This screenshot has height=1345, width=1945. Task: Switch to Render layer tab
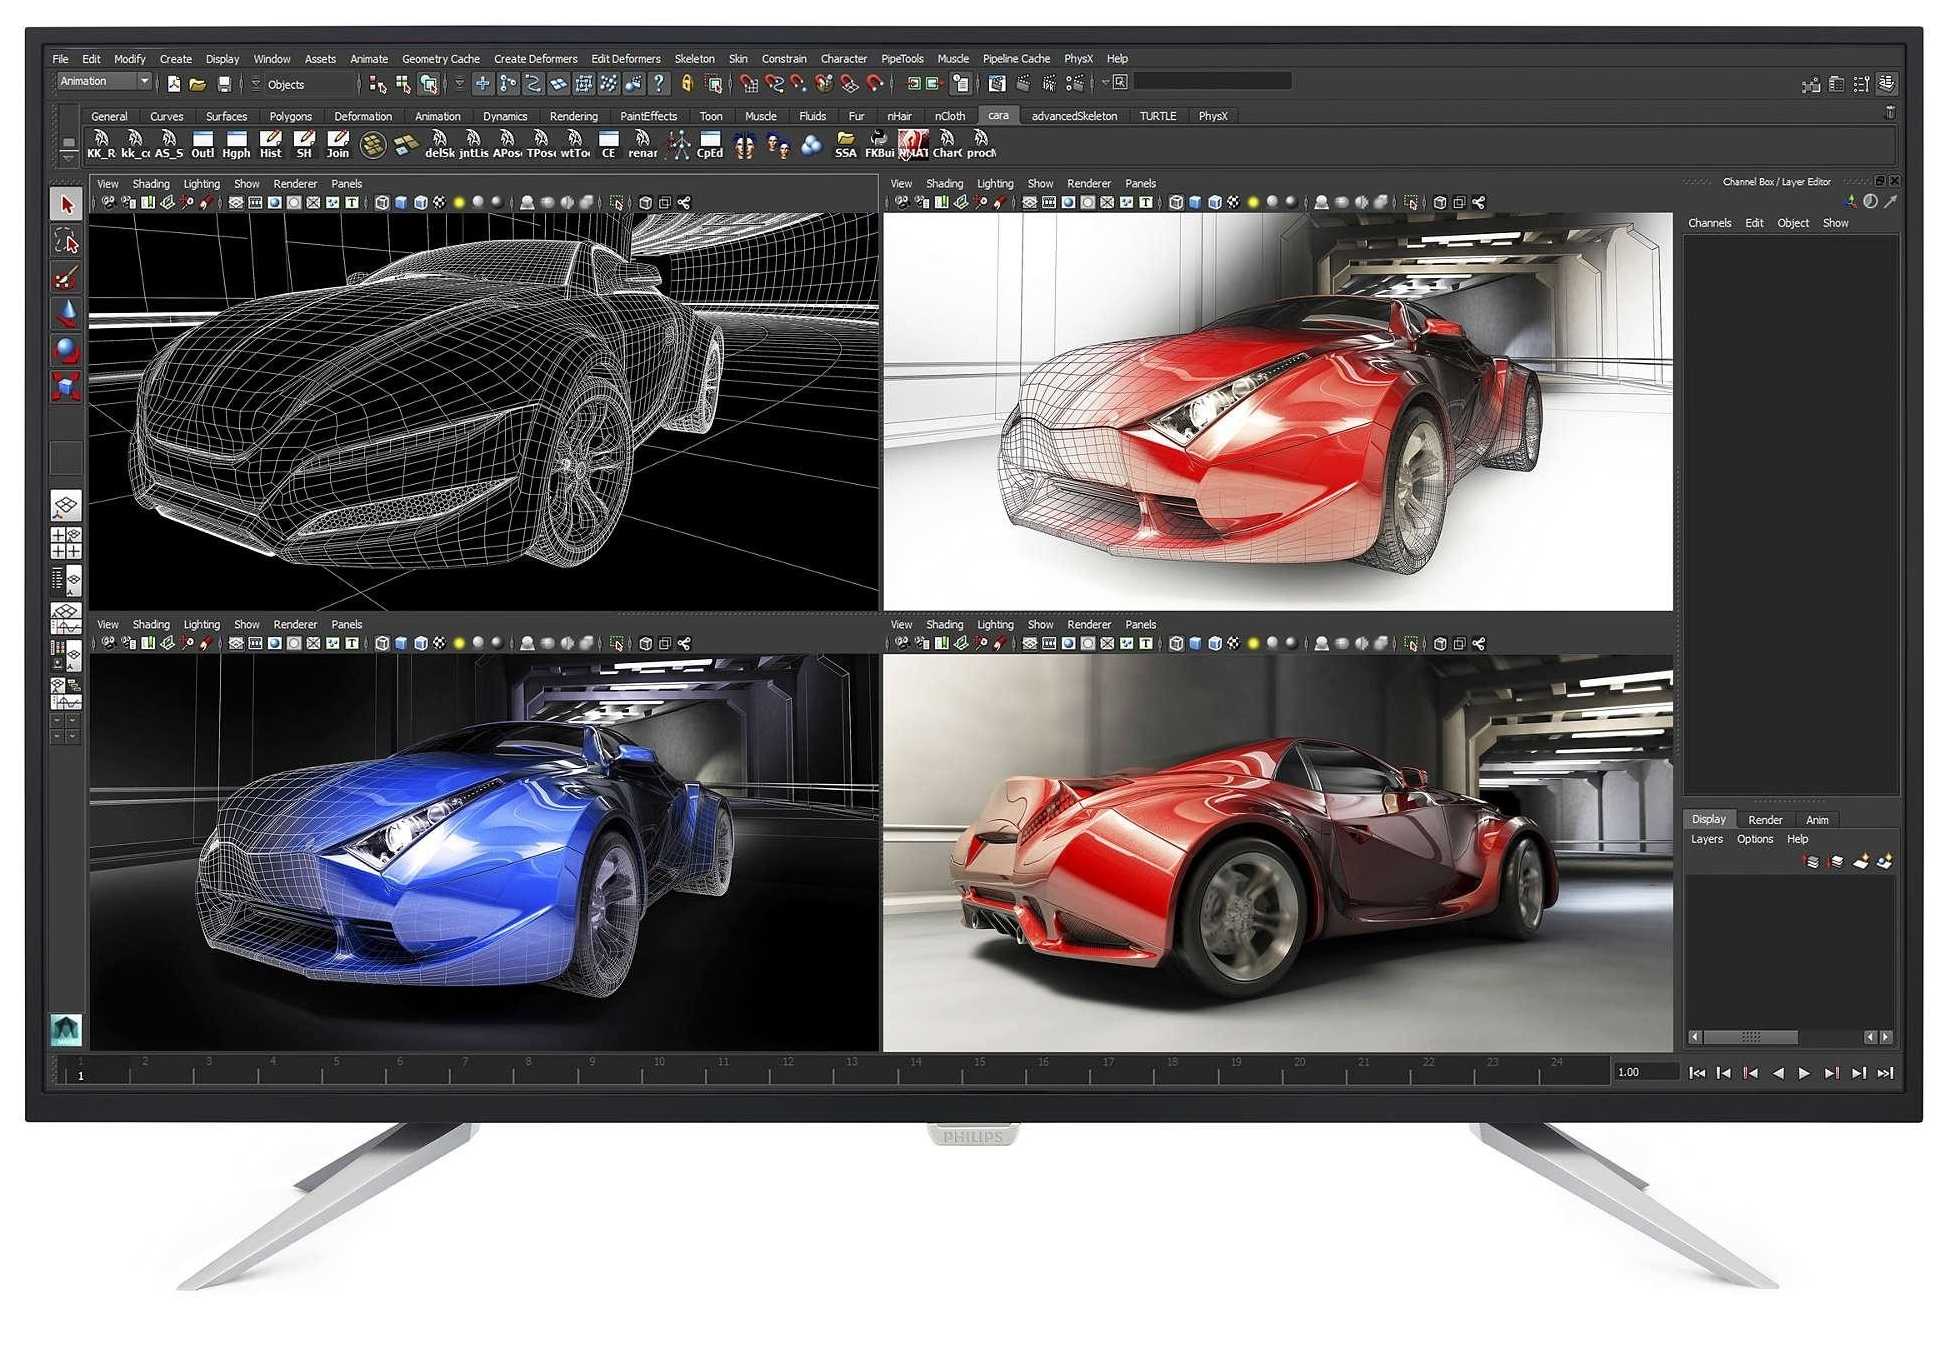[x=1764, y=820]
